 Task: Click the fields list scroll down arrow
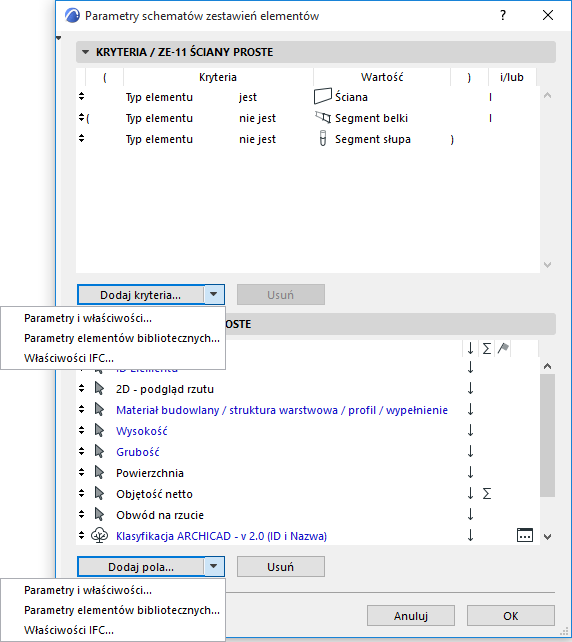coord(547,536)
